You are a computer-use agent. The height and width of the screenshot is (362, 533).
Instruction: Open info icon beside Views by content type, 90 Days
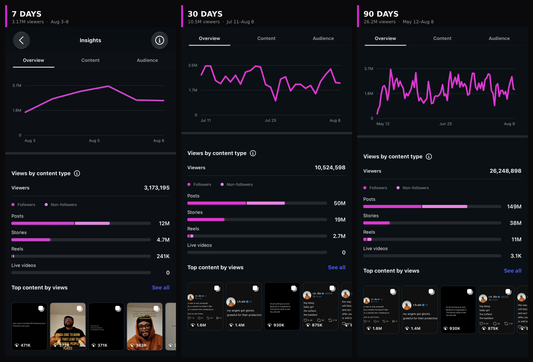click(429, 157)
